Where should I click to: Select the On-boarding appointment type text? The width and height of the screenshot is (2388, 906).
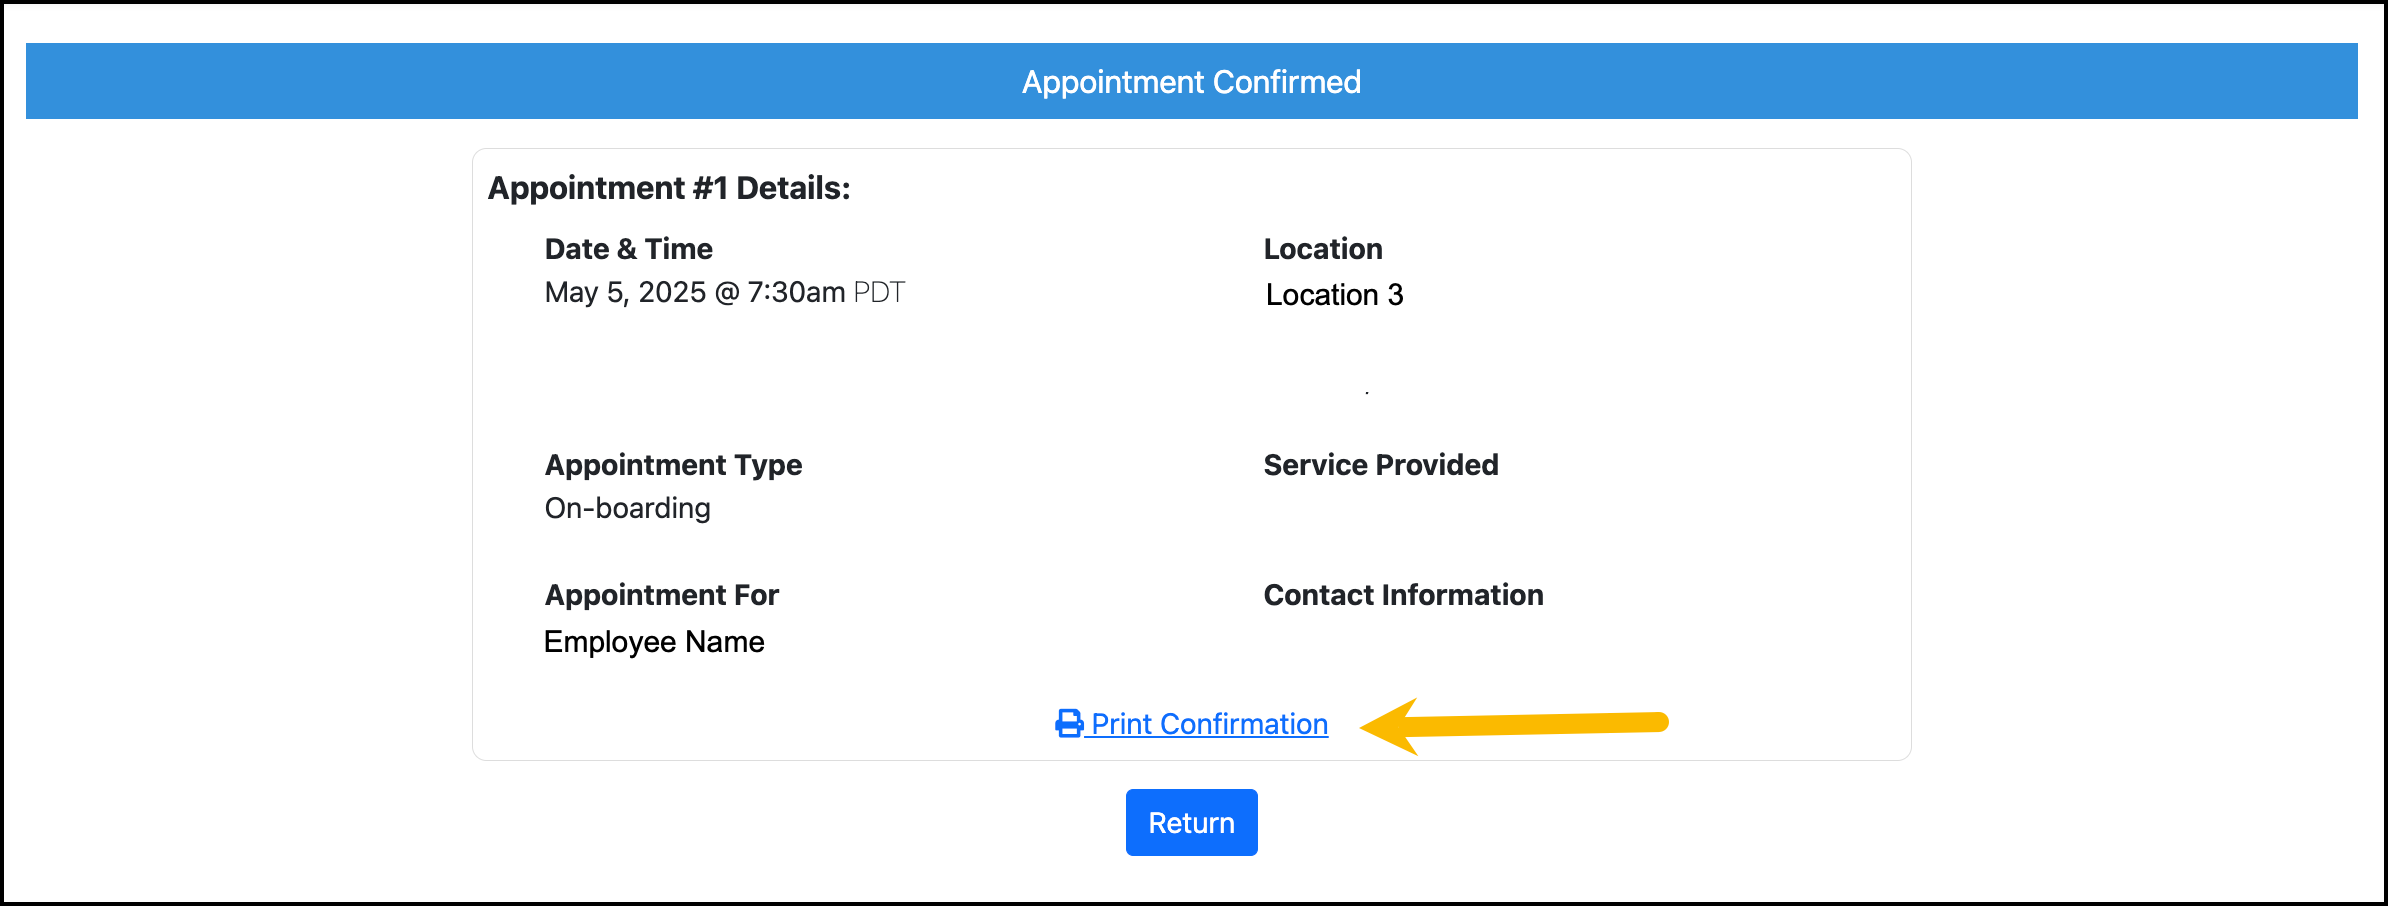(627, 508)
